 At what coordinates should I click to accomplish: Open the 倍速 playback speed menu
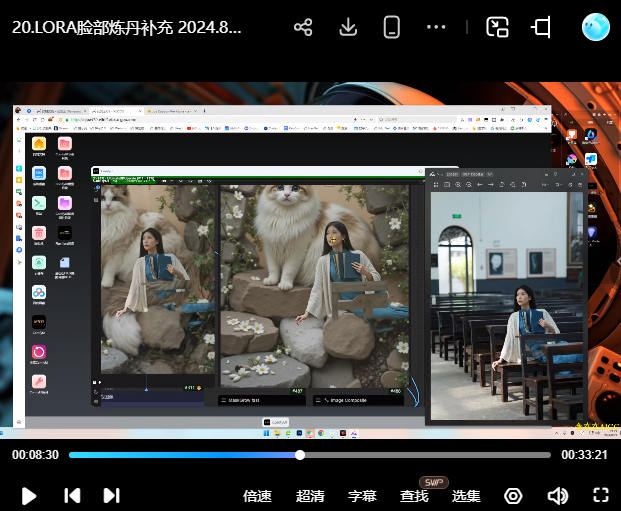258,496
